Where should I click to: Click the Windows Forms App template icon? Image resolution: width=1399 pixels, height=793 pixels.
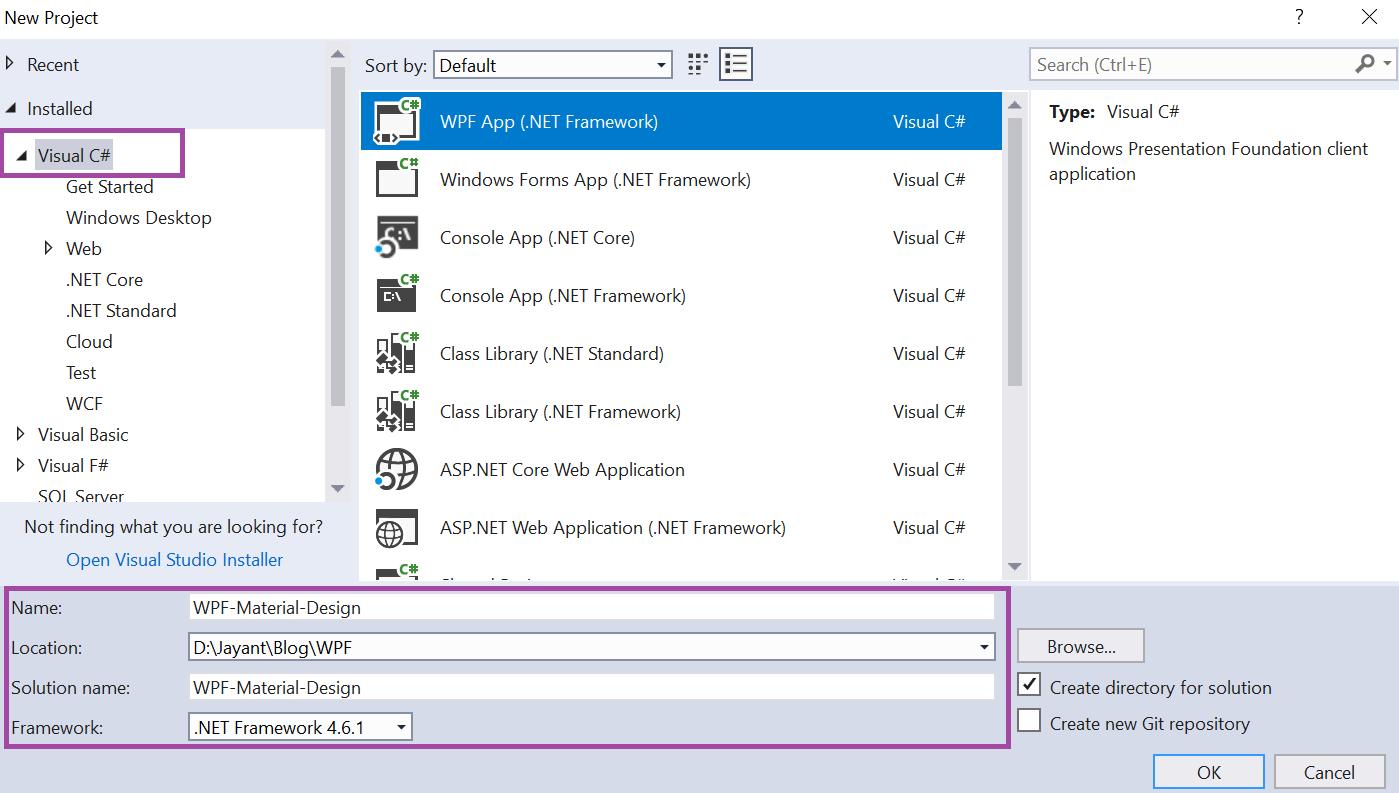pyautogui.click(x=397, y=180)
